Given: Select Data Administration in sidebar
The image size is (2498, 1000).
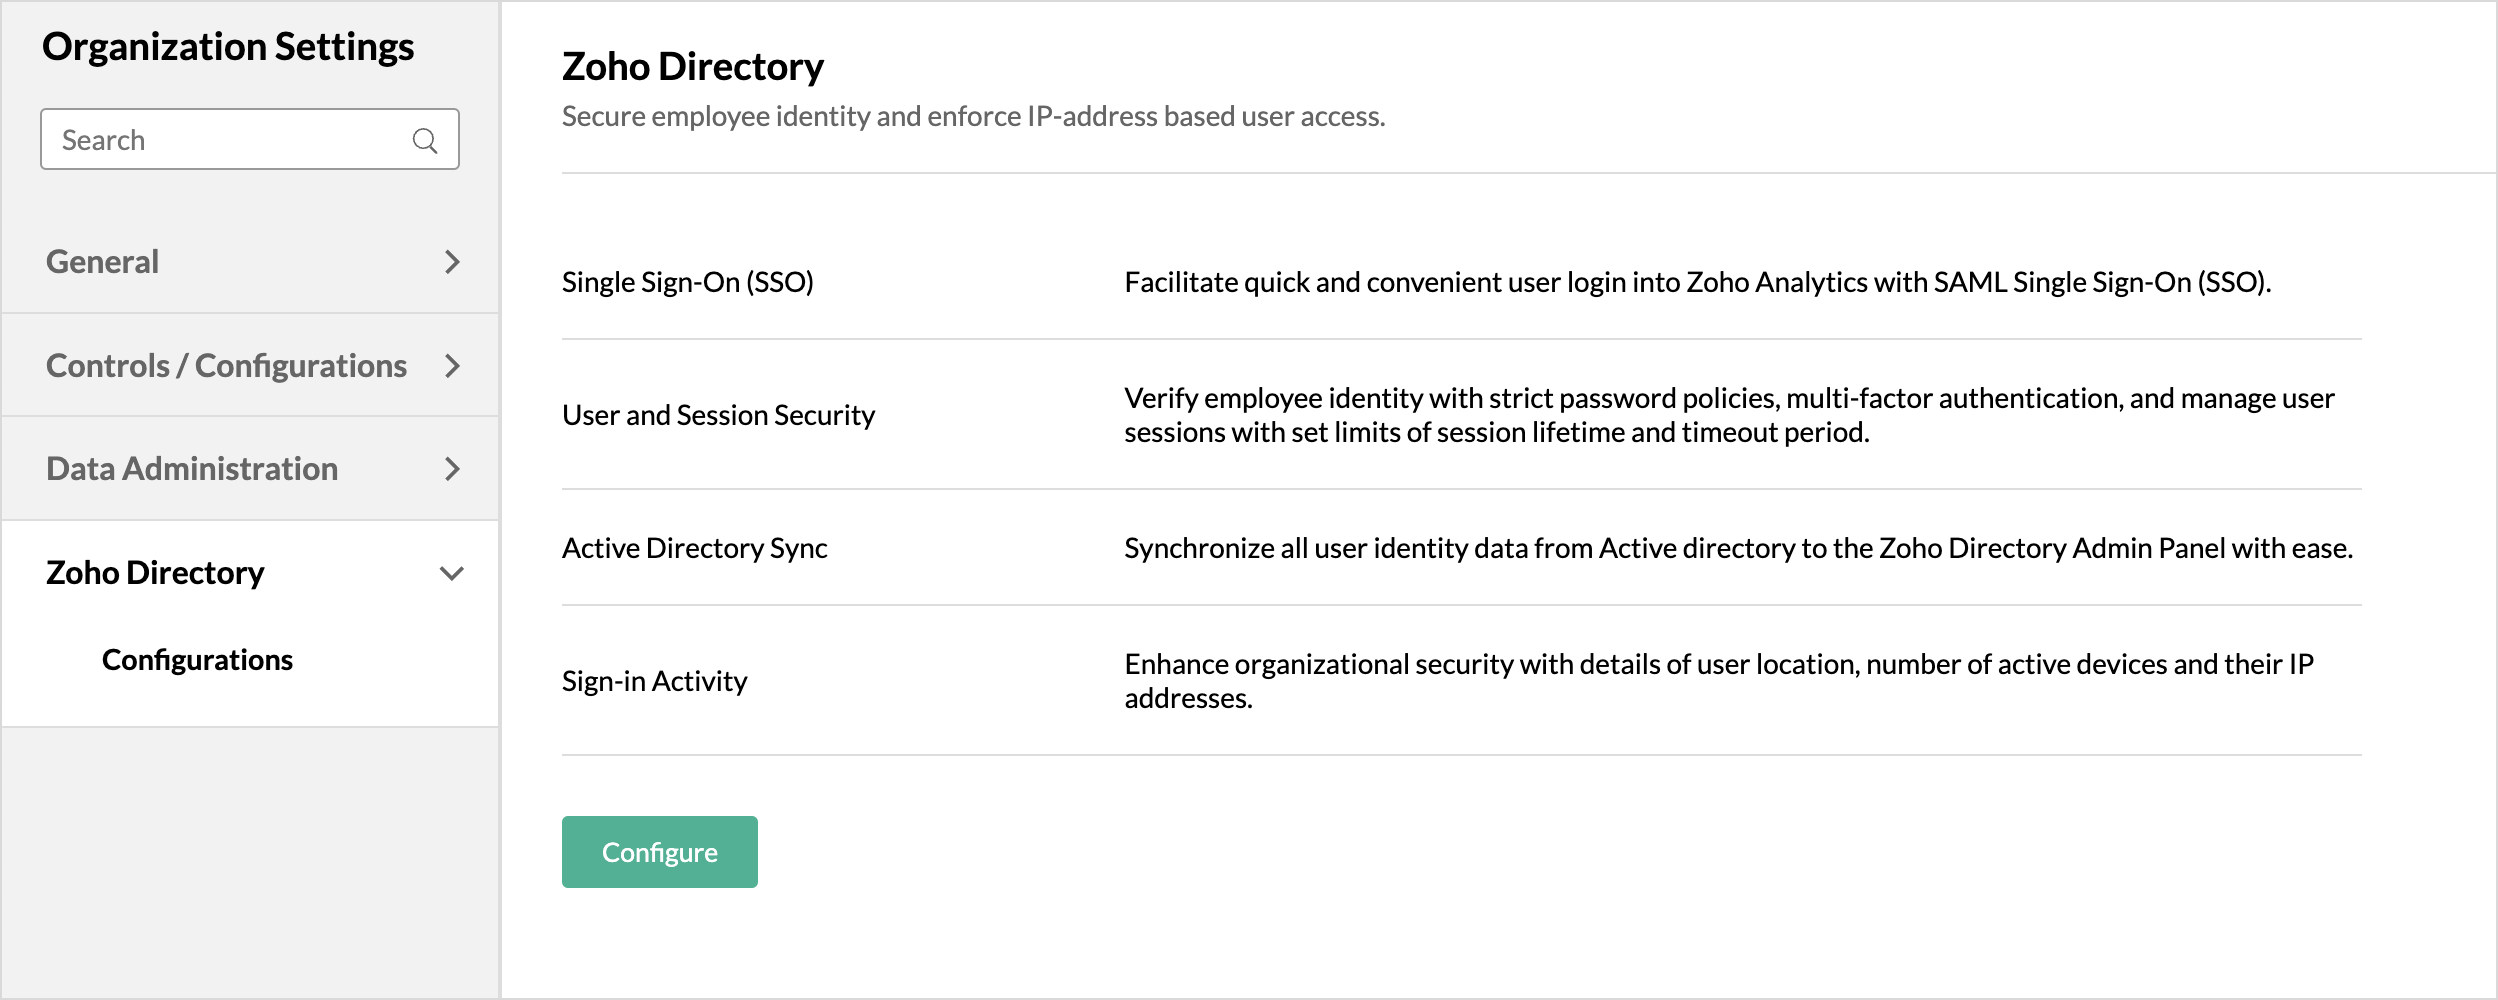Looking at the screenshot, I should 192,469.
